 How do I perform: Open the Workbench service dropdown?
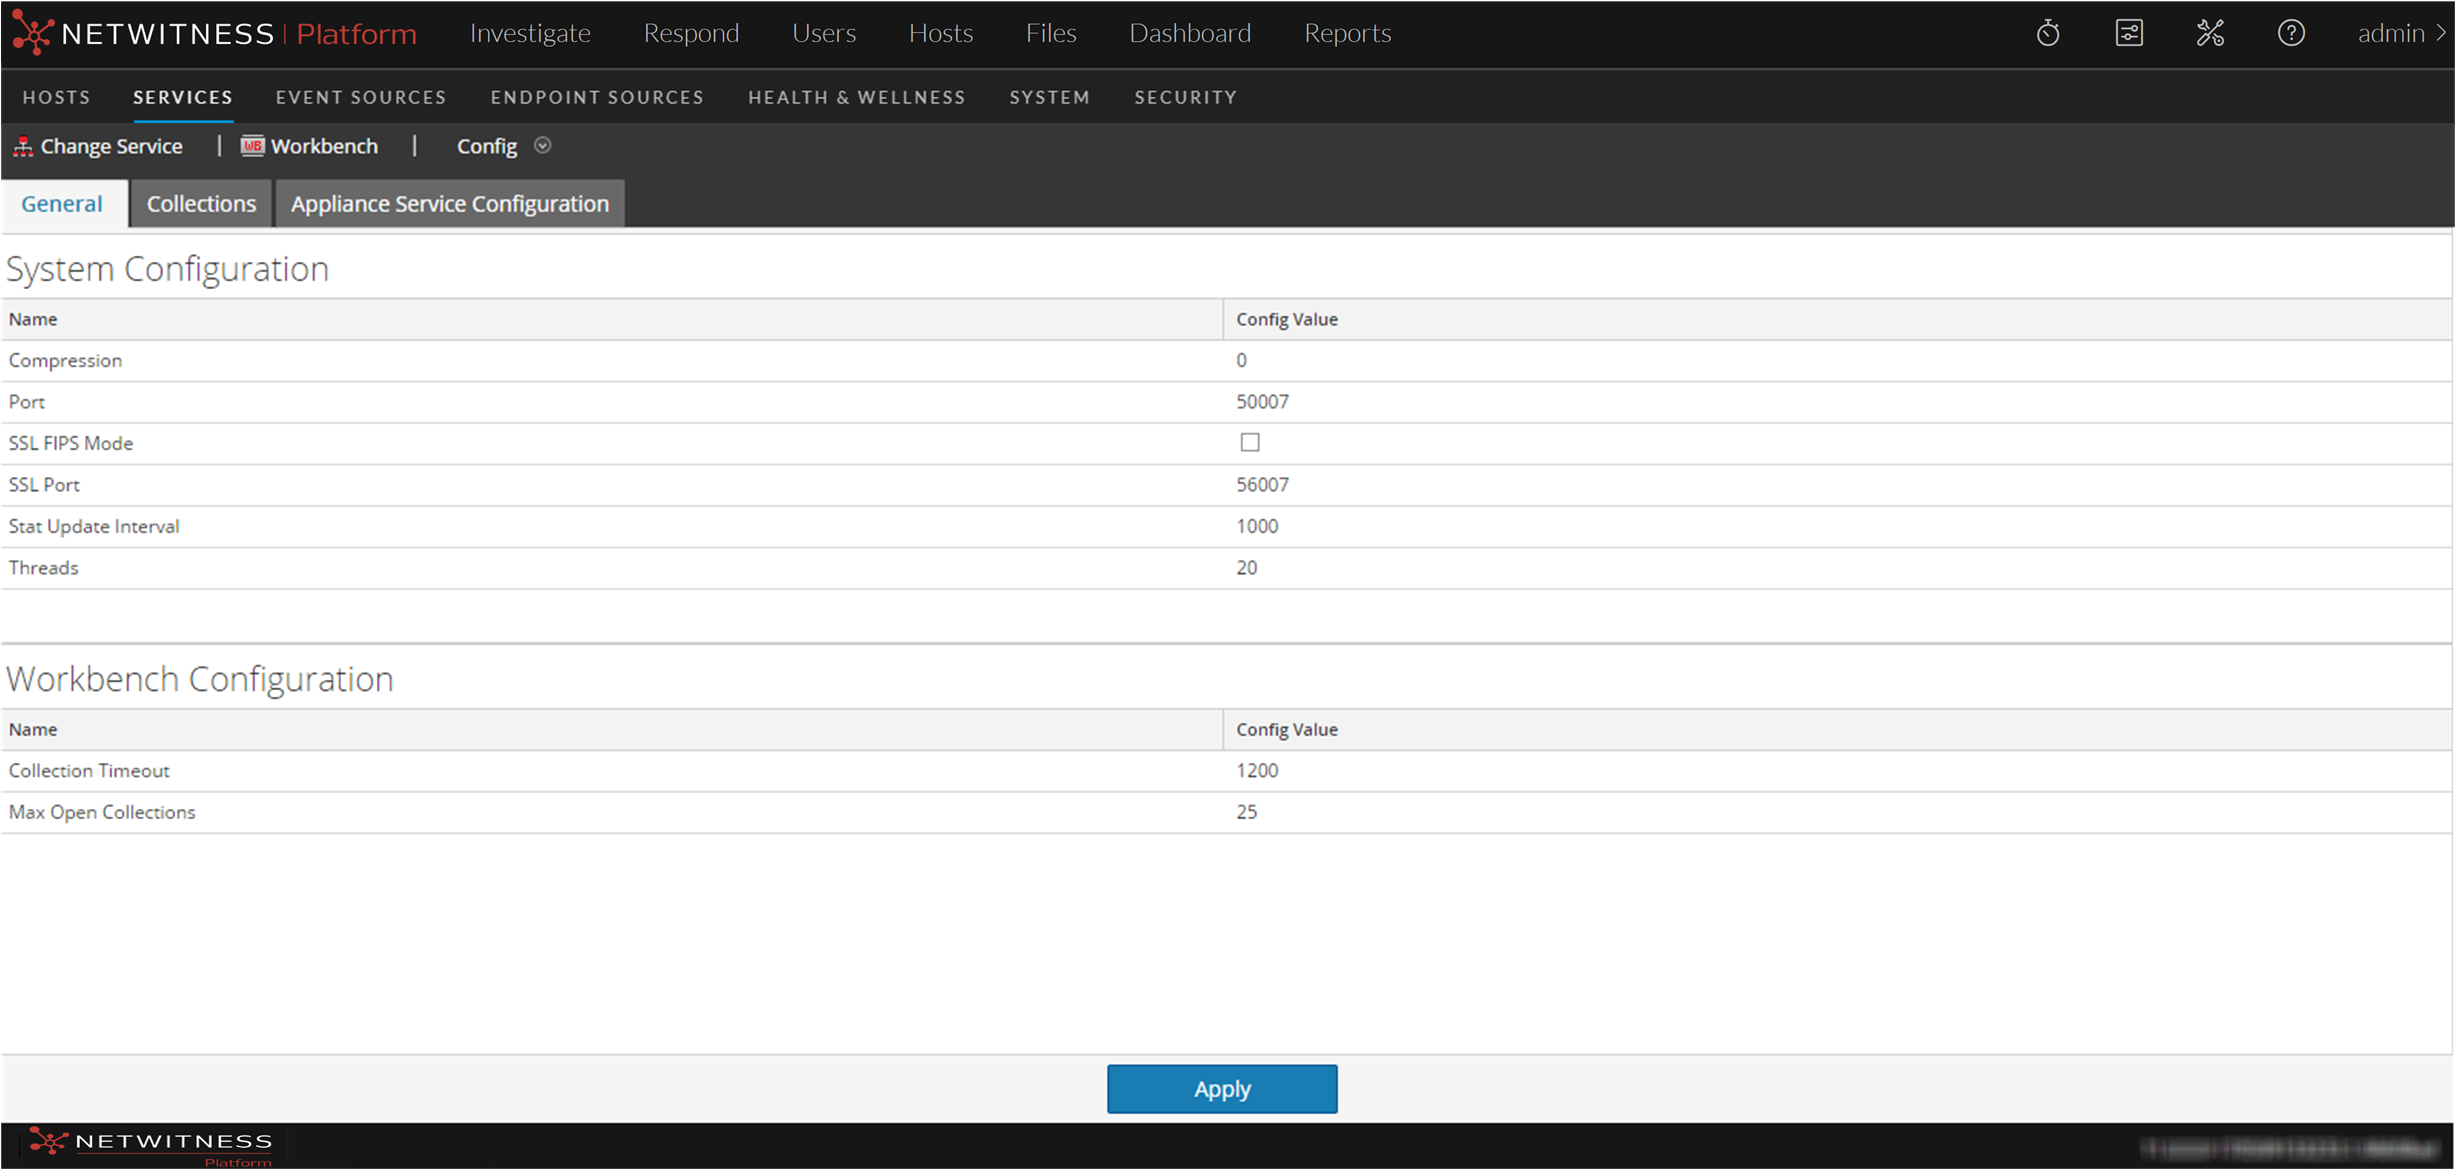[x=323, y=146]
